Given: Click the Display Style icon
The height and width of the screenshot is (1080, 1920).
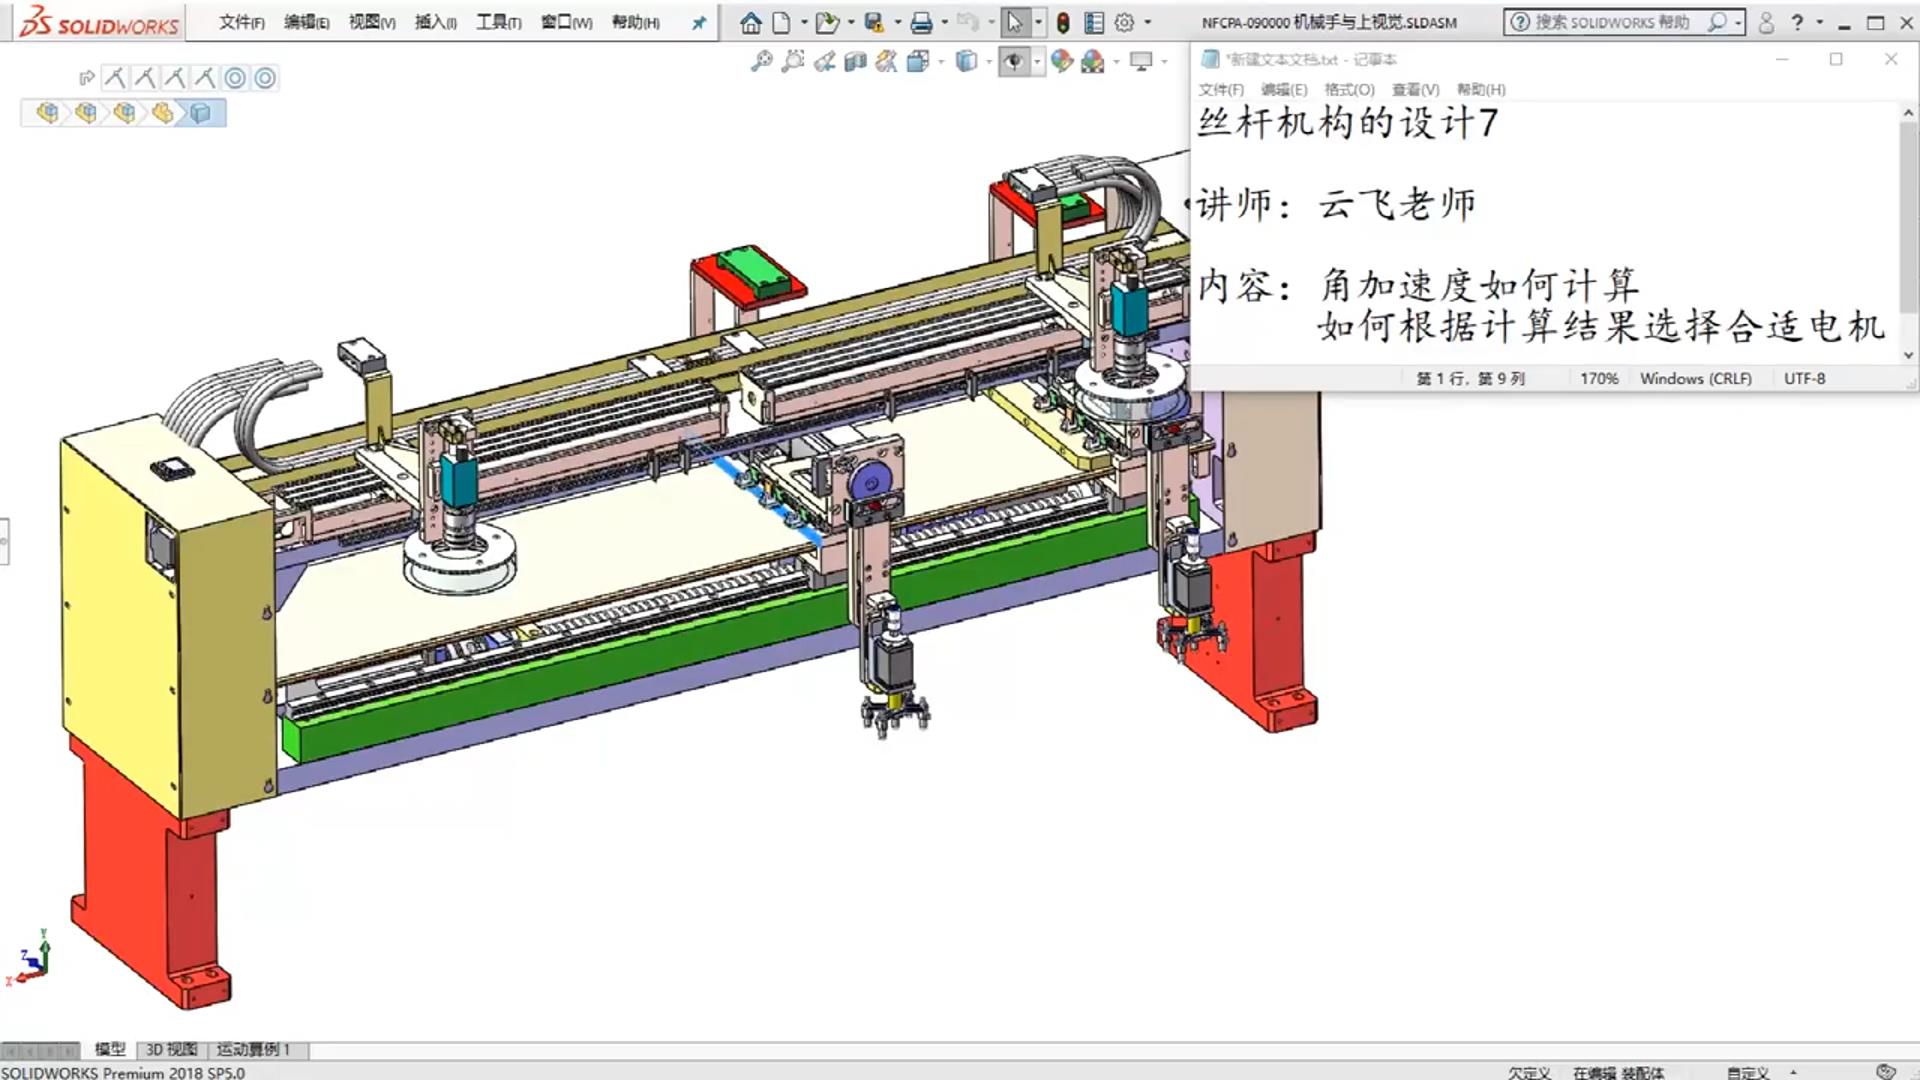Looking at the screenshot, I should [966, 61].
